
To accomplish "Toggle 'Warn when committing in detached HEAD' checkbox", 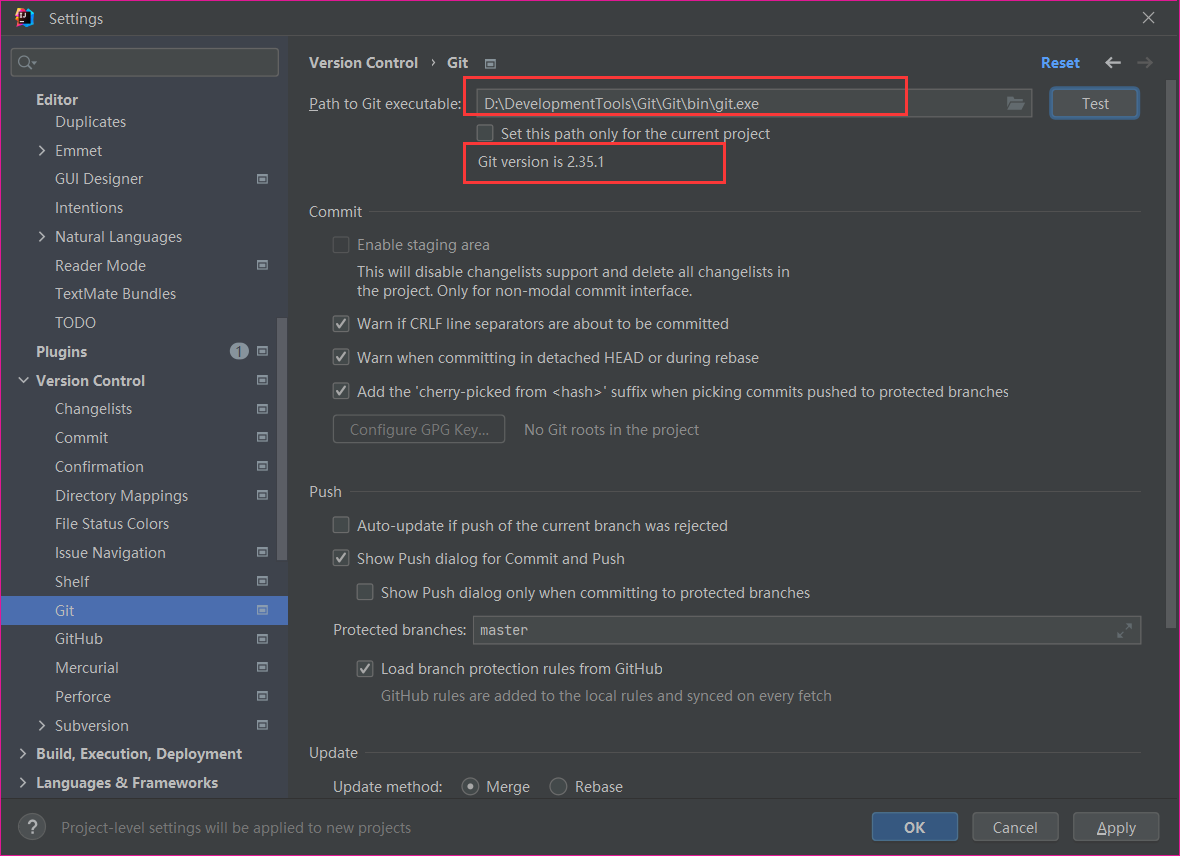I will point(341,357).
